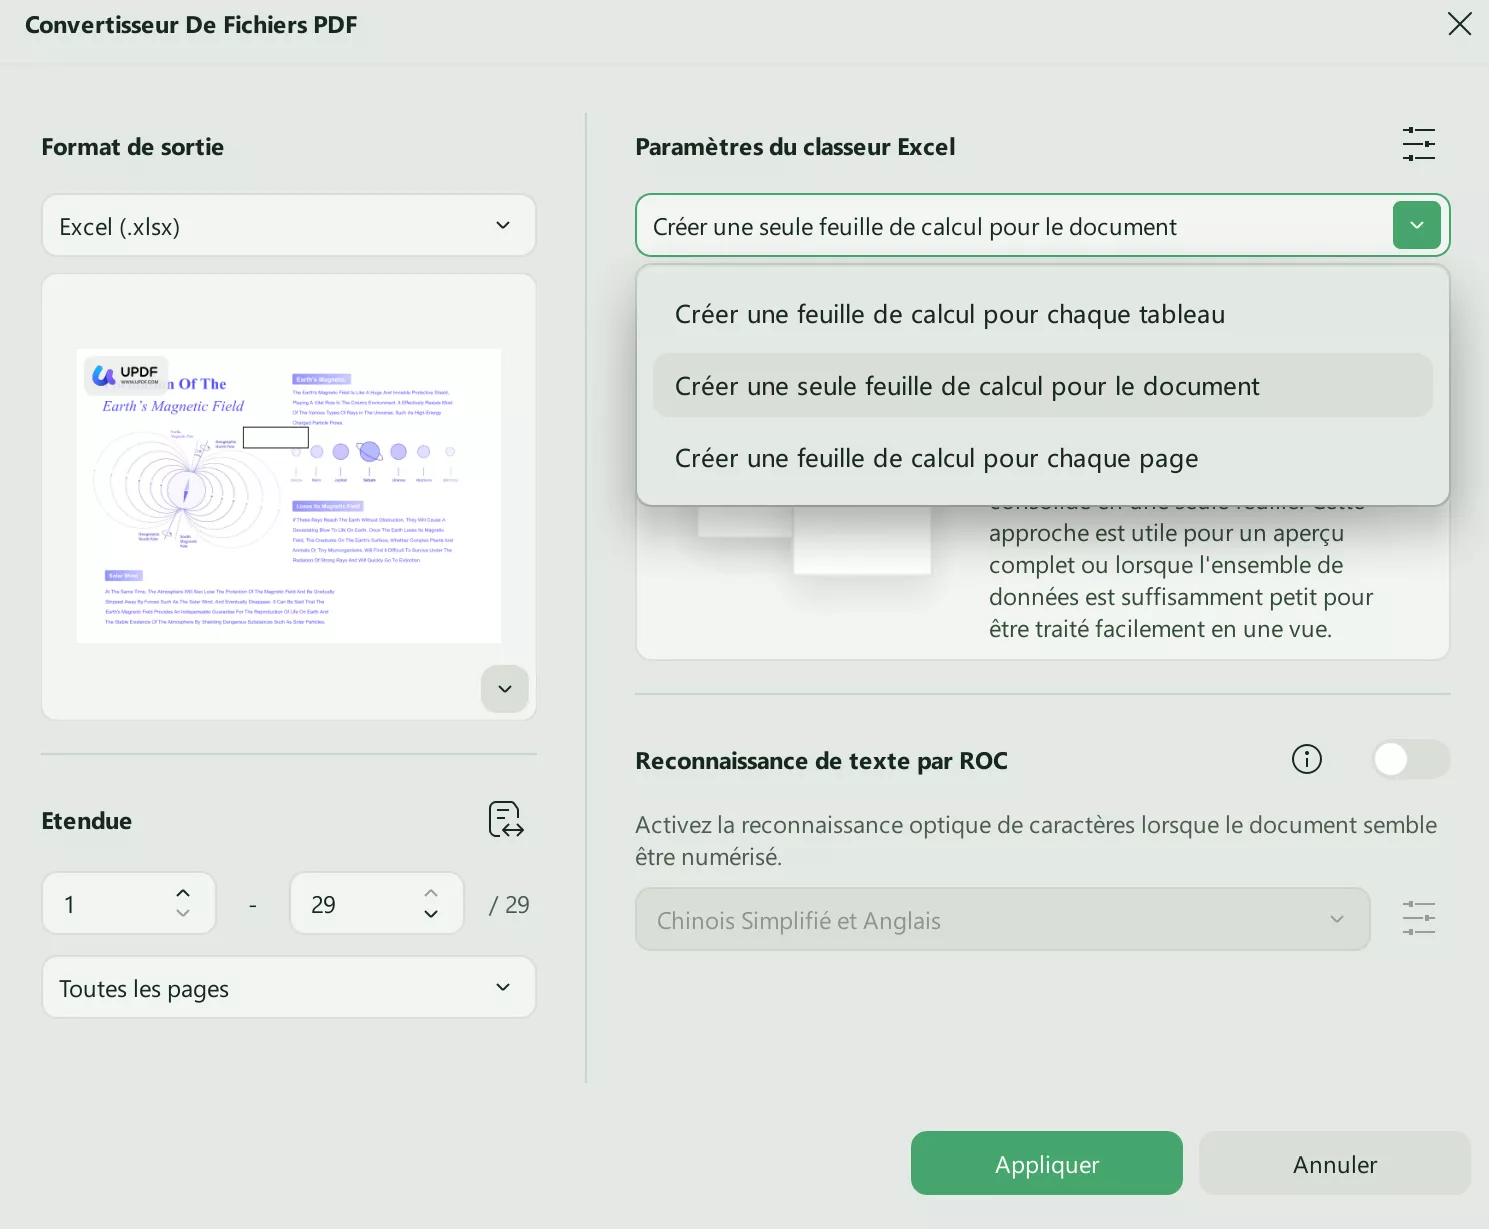Open Excel workbook advanced settings sliders icon
The height and width of the screenshot is (1229, 1489).
click(x=1418, y=145)
